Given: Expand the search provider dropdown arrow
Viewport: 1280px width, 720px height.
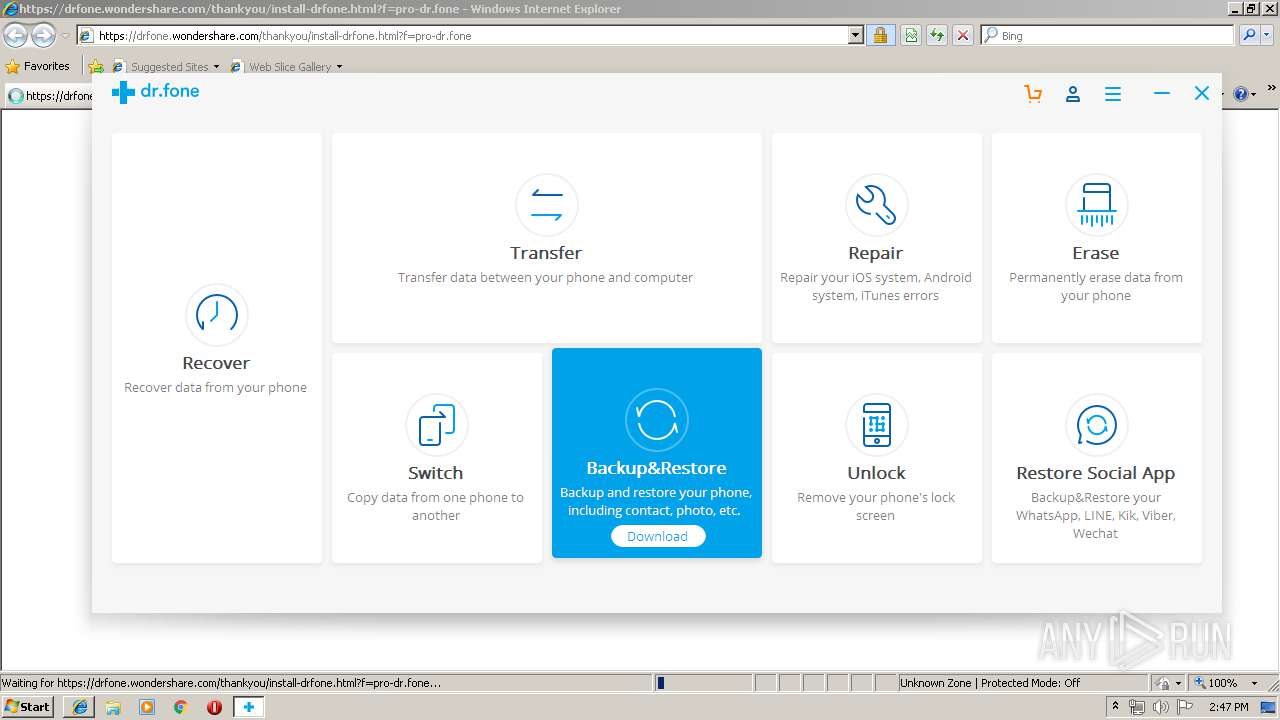Looking at the screenshot, I should [x=1268, y=35].
